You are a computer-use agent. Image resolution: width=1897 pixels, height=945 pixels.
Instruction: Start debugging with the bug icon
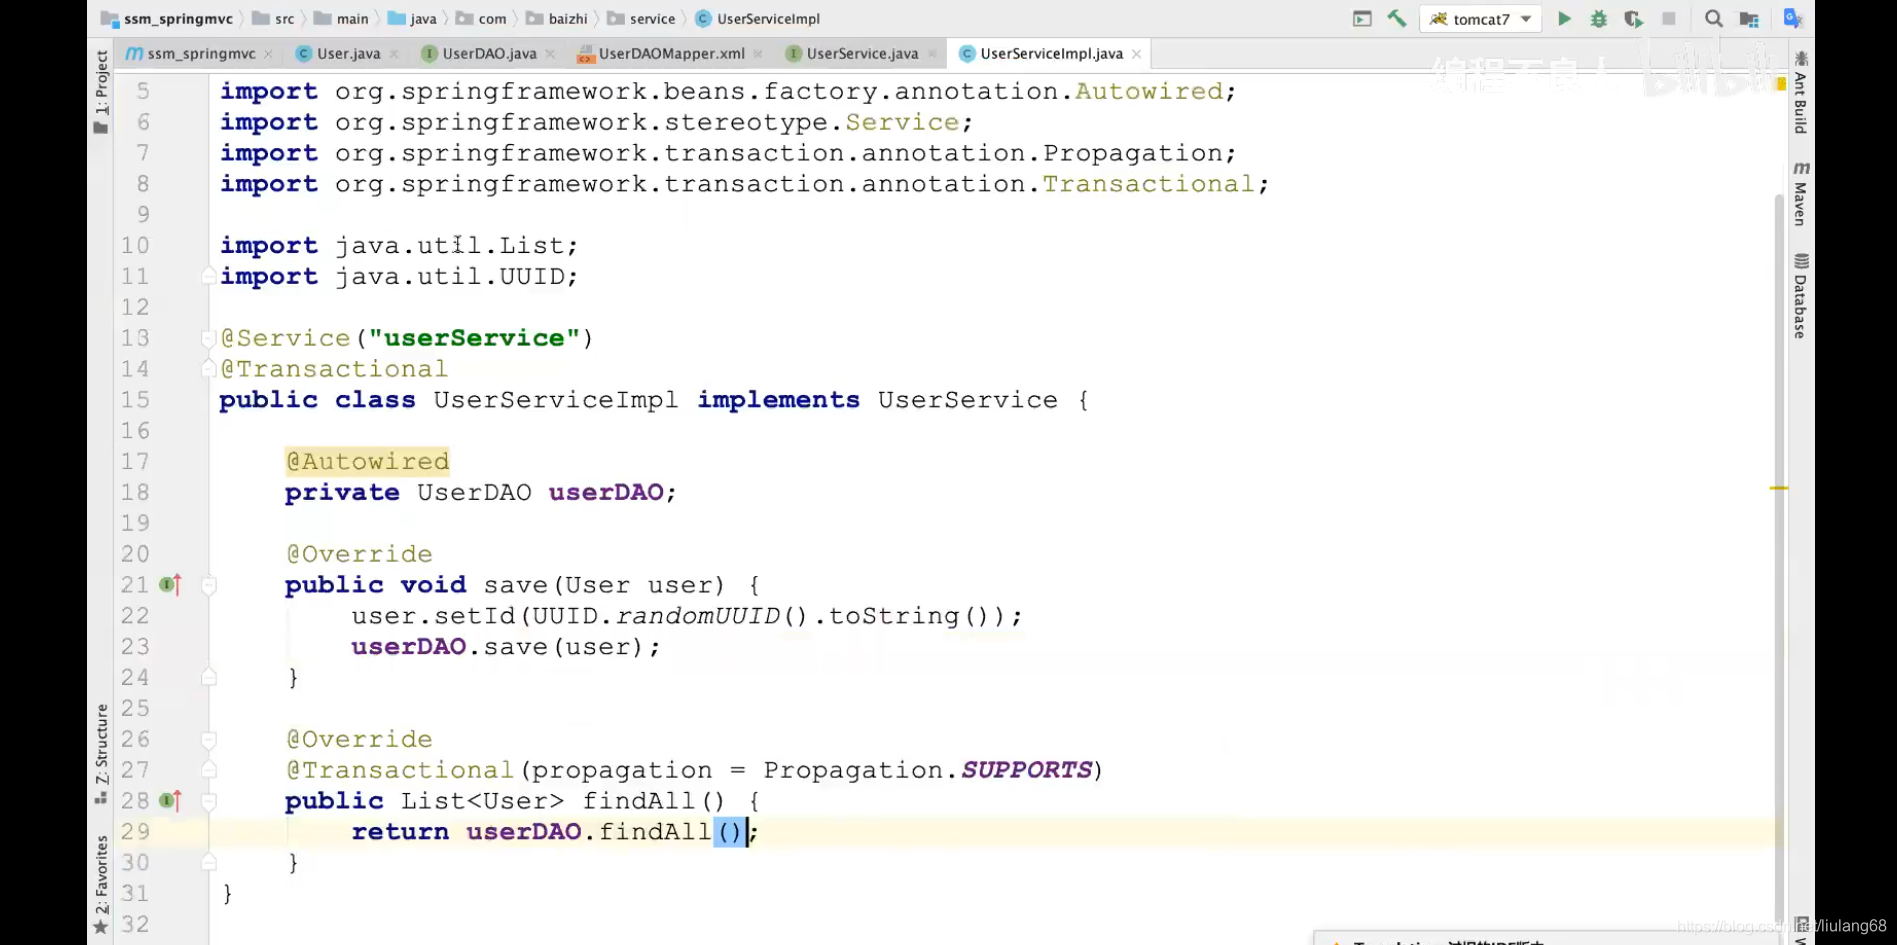(1598, 19)
